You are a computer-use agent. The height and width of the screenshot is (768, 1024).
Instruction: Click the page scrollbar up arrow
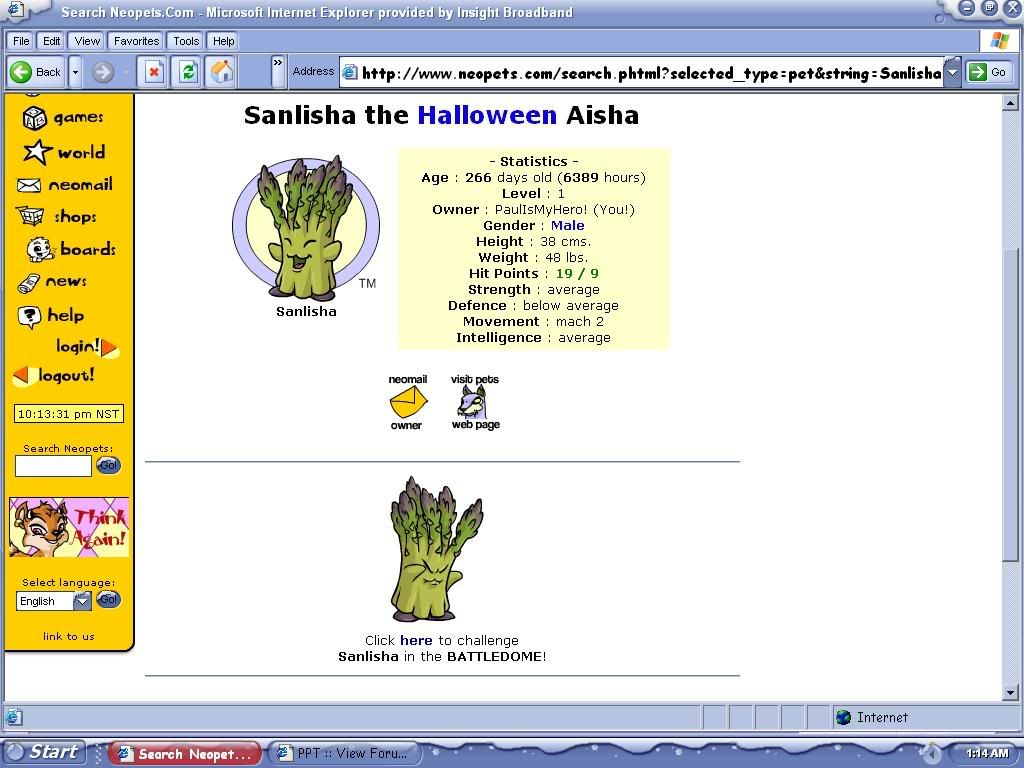click(1010, 103)
